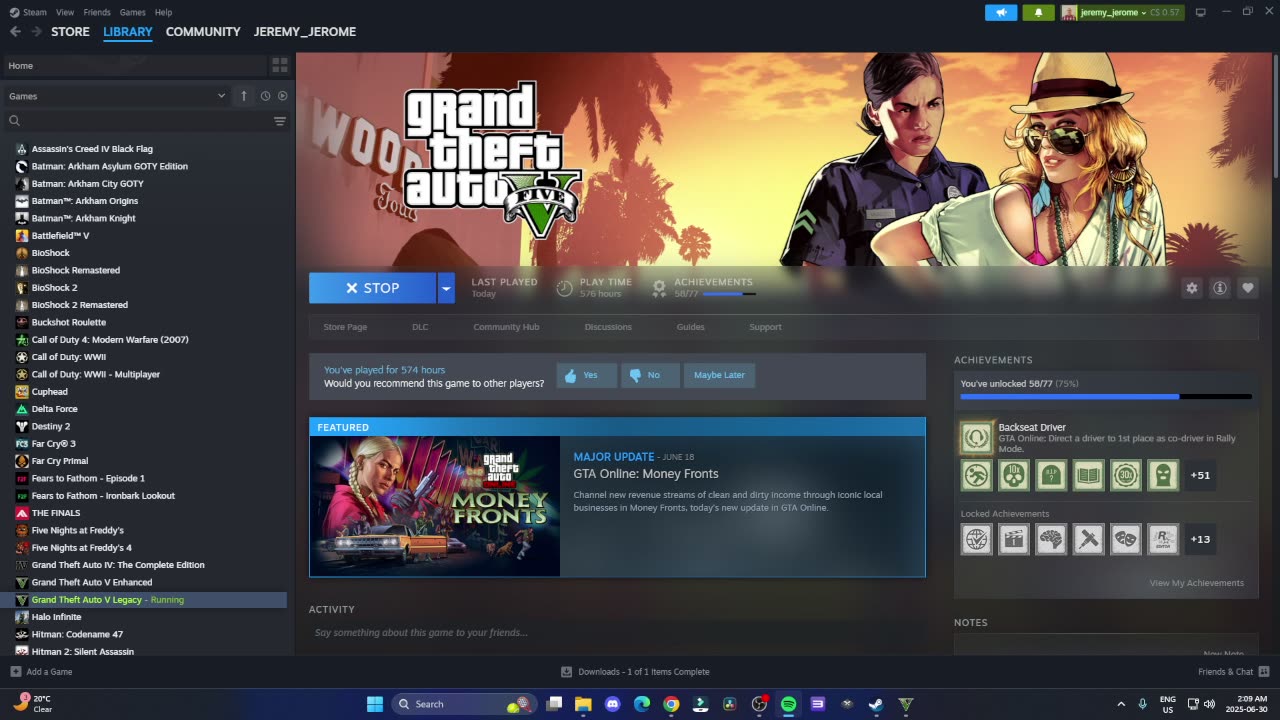The height and width of the screenshot is (720, 1280).
Task: Open Friends & Chat
Action: (x=1233, y=672)
